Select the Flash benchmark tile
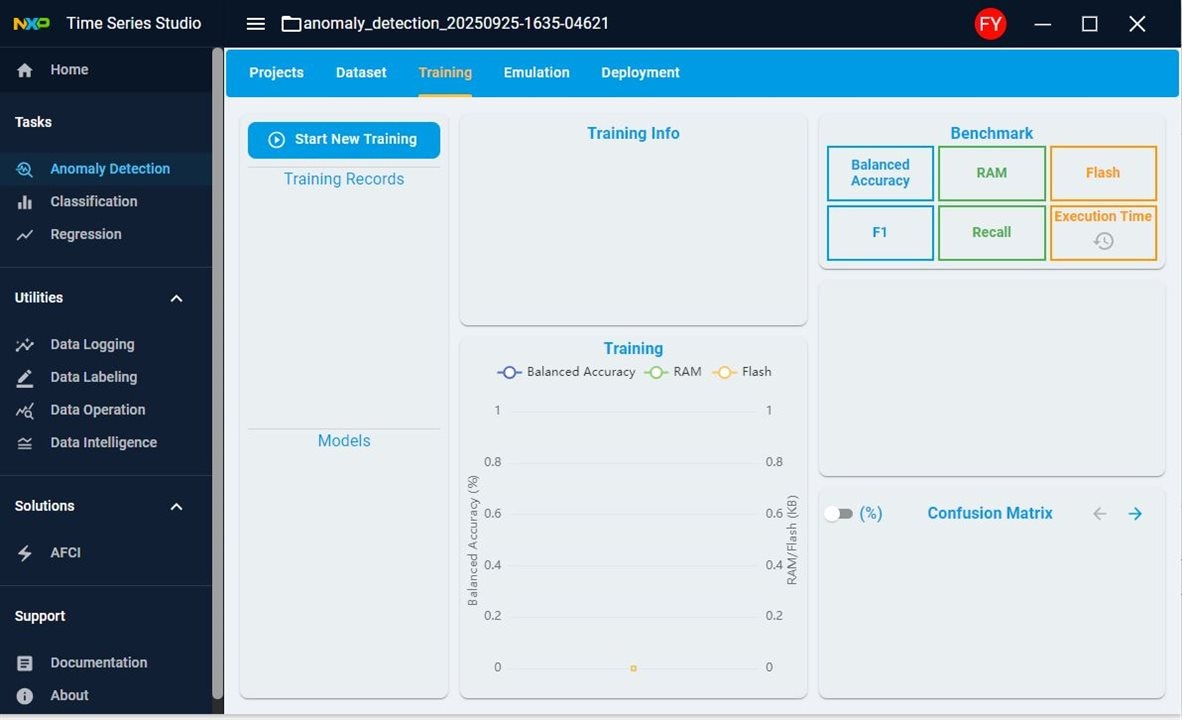Viewport: 1182px width, 720px height. coord(1103,173)
